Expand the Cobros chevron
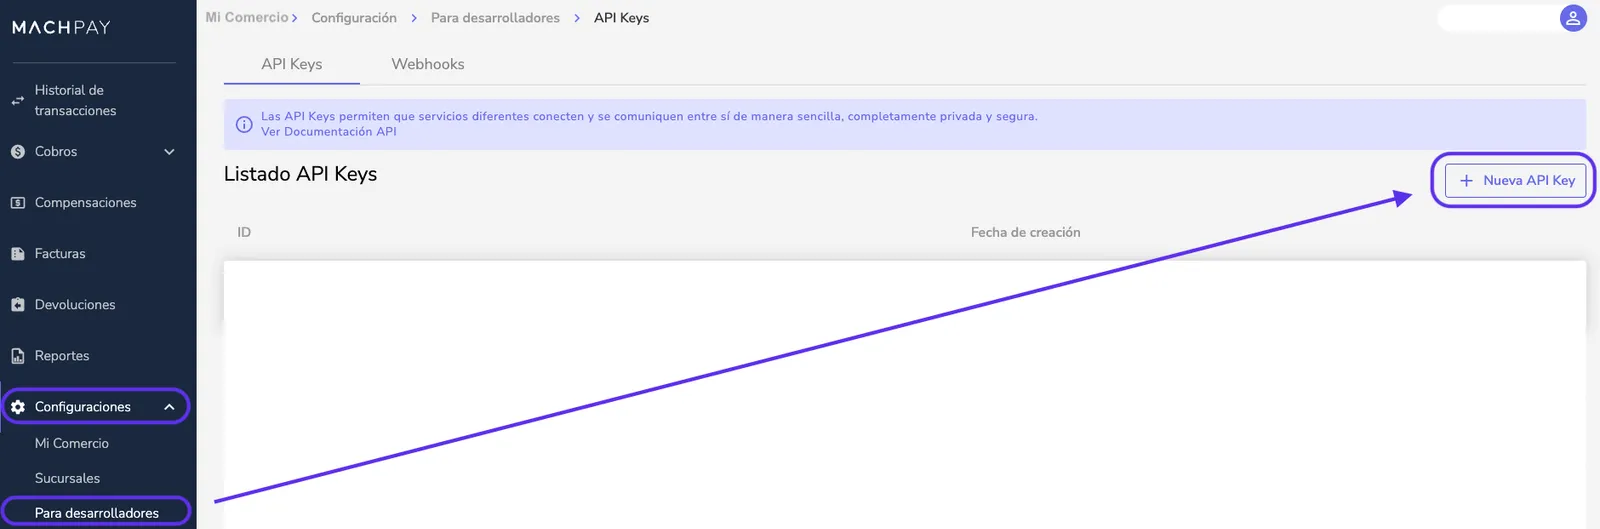The height and width of the screenshot is (529, 1600). click(x=169, y=152)
